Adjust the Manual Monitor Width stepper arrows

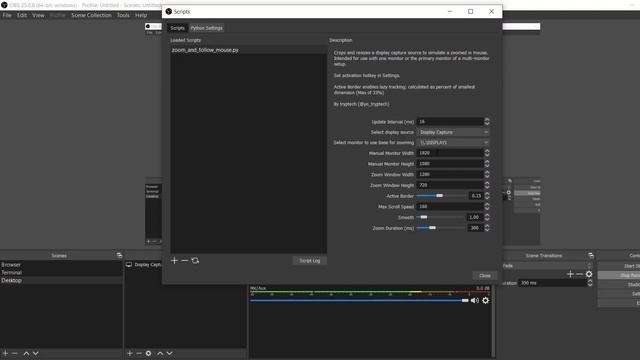coord(487,153)
